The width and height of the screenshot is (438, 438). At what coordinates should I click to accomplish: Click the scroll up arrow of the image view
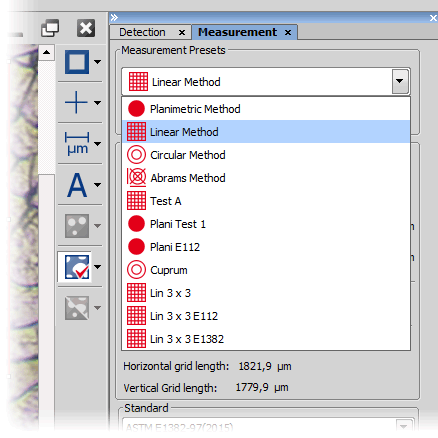pyautogui.click(x=46, y=52)
